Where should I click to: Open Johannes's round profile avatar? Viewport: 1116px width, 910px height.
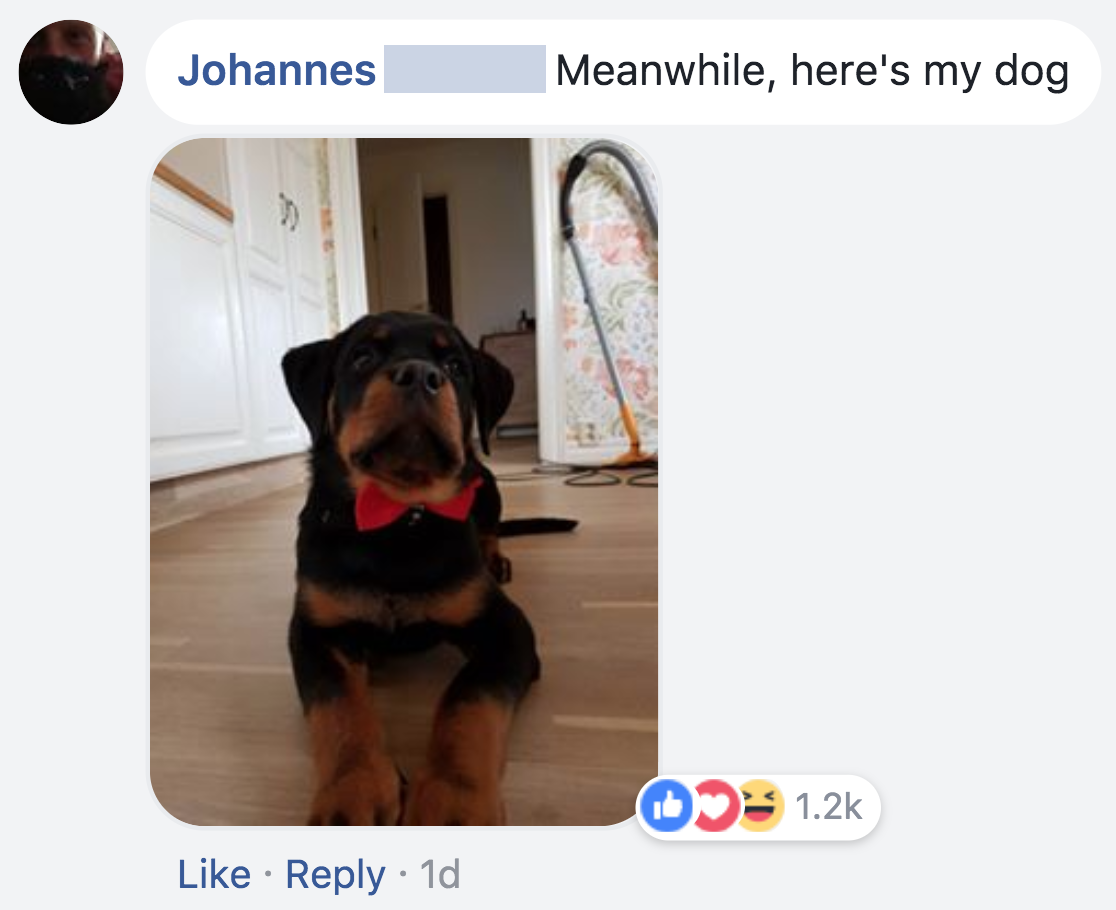(x=70, y=72)
